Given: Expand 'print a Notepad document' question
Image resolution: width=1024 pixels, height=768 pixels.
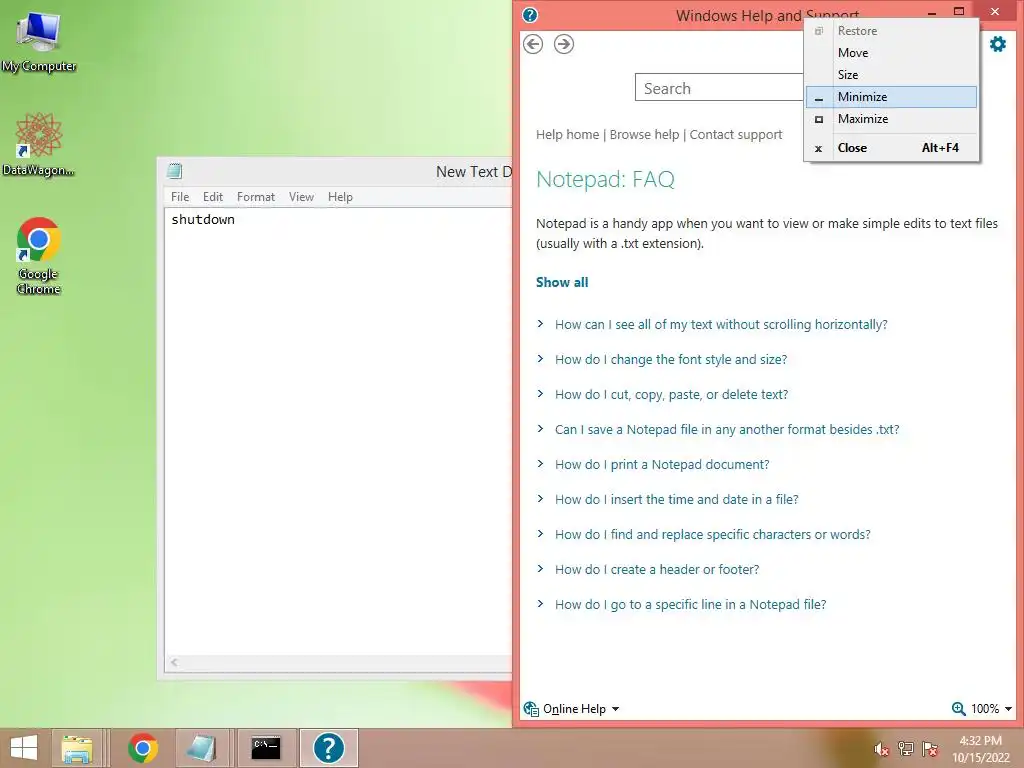Looking at the screenshot, I should [662, 464].
